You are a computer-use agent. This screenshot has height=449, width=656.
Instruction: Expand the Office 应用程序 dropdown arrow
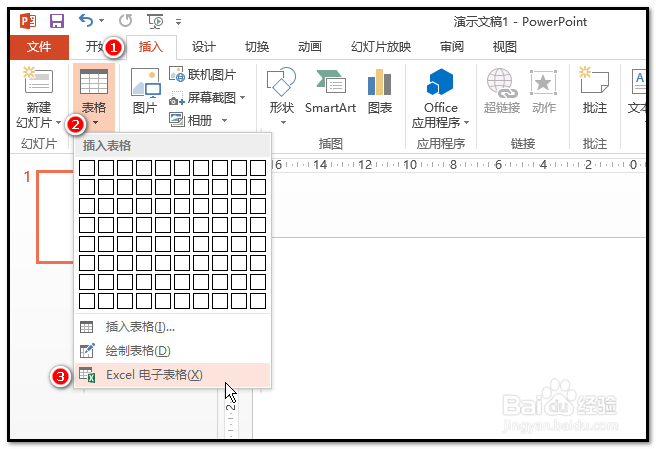pos(466,123)
